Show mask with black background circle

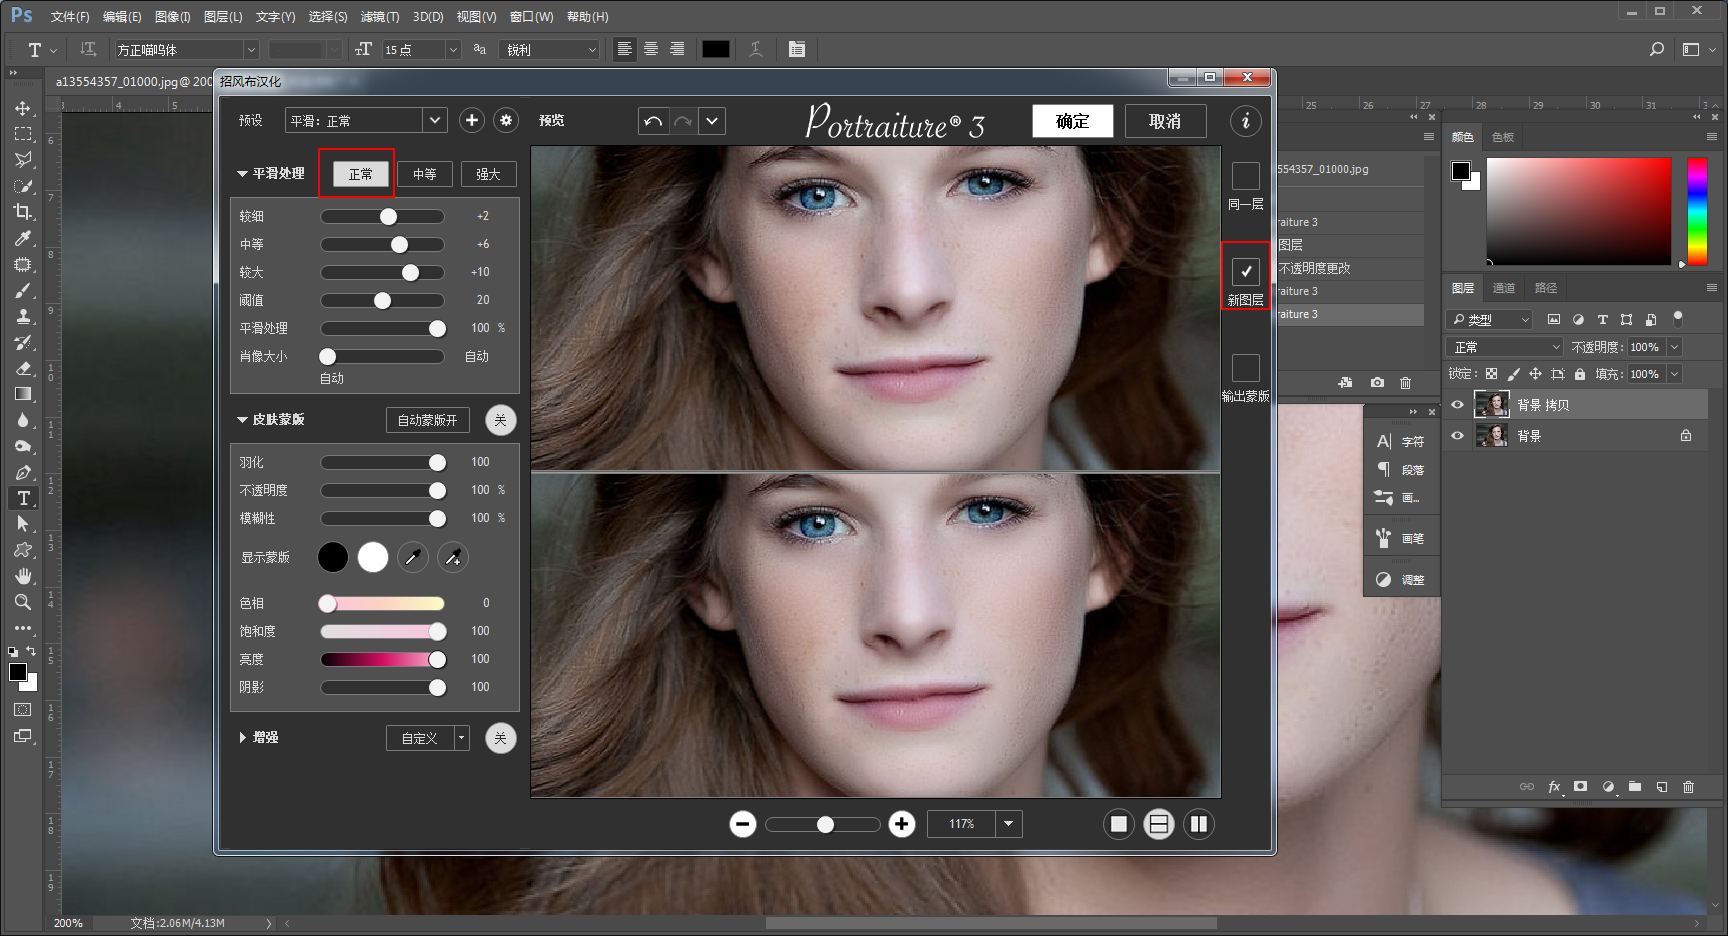[333, 557]
